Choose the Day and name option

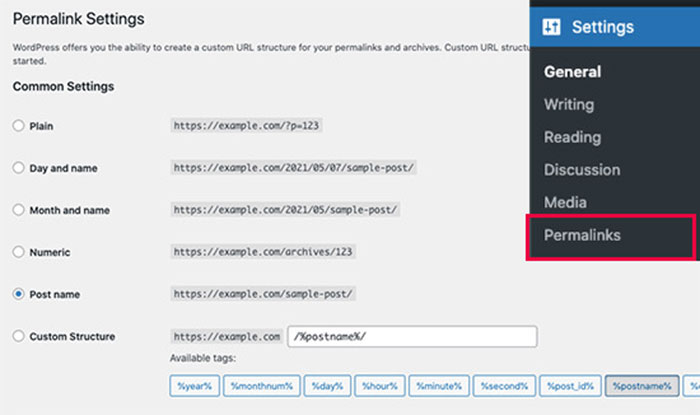coord(19,168)
